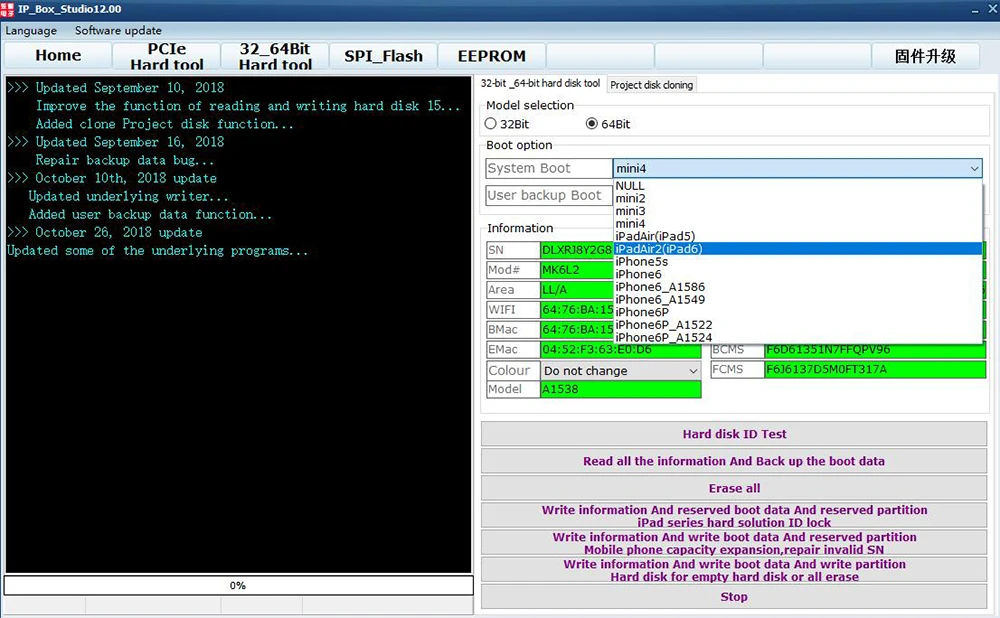Image resolution: width=1000 pixels, height=618 pixels.
Task: Collapse the System Boot dropdown arrow
Action: pyautogui.click(x=974, y=168)
